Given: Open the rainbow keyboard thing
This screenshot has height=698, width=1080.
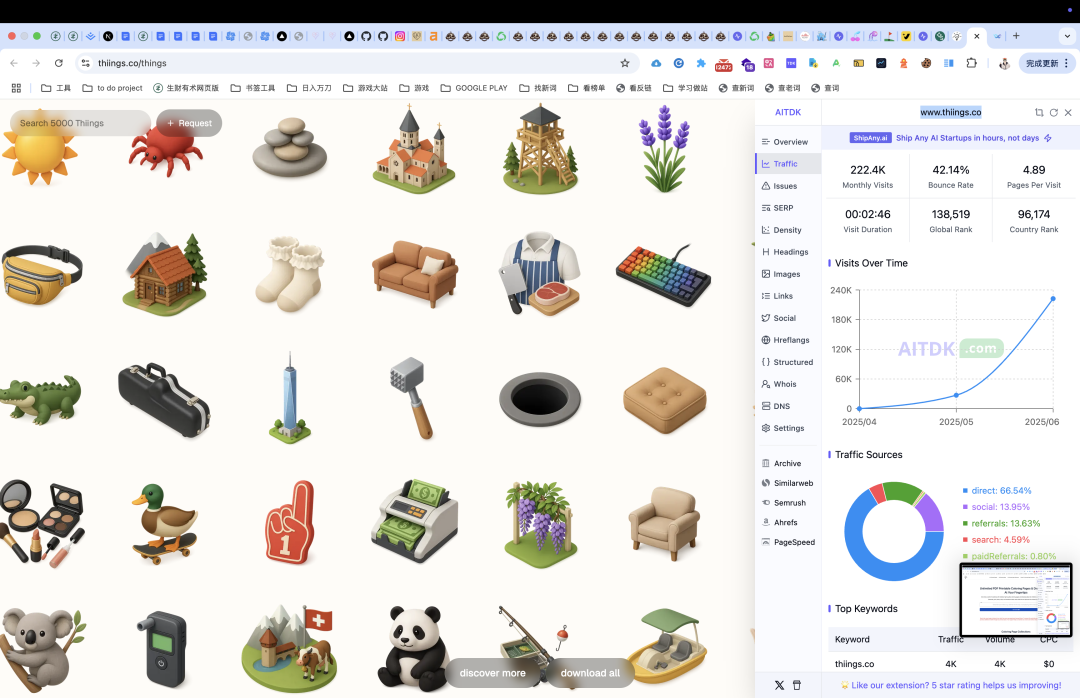Looking at the screenshot, I should point(663,274).
